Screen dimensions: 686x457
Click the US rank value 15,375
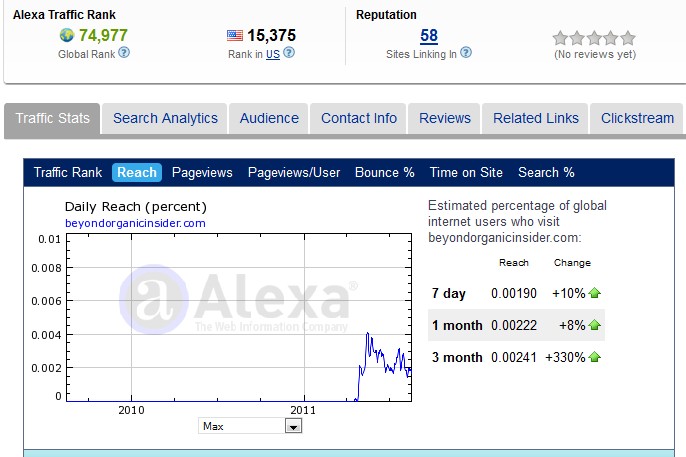click(272, 35)
